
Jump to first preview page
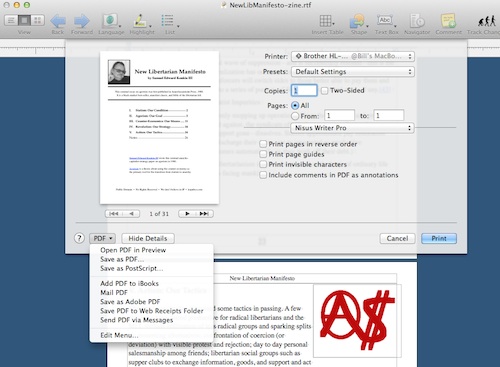pos(114,214)
